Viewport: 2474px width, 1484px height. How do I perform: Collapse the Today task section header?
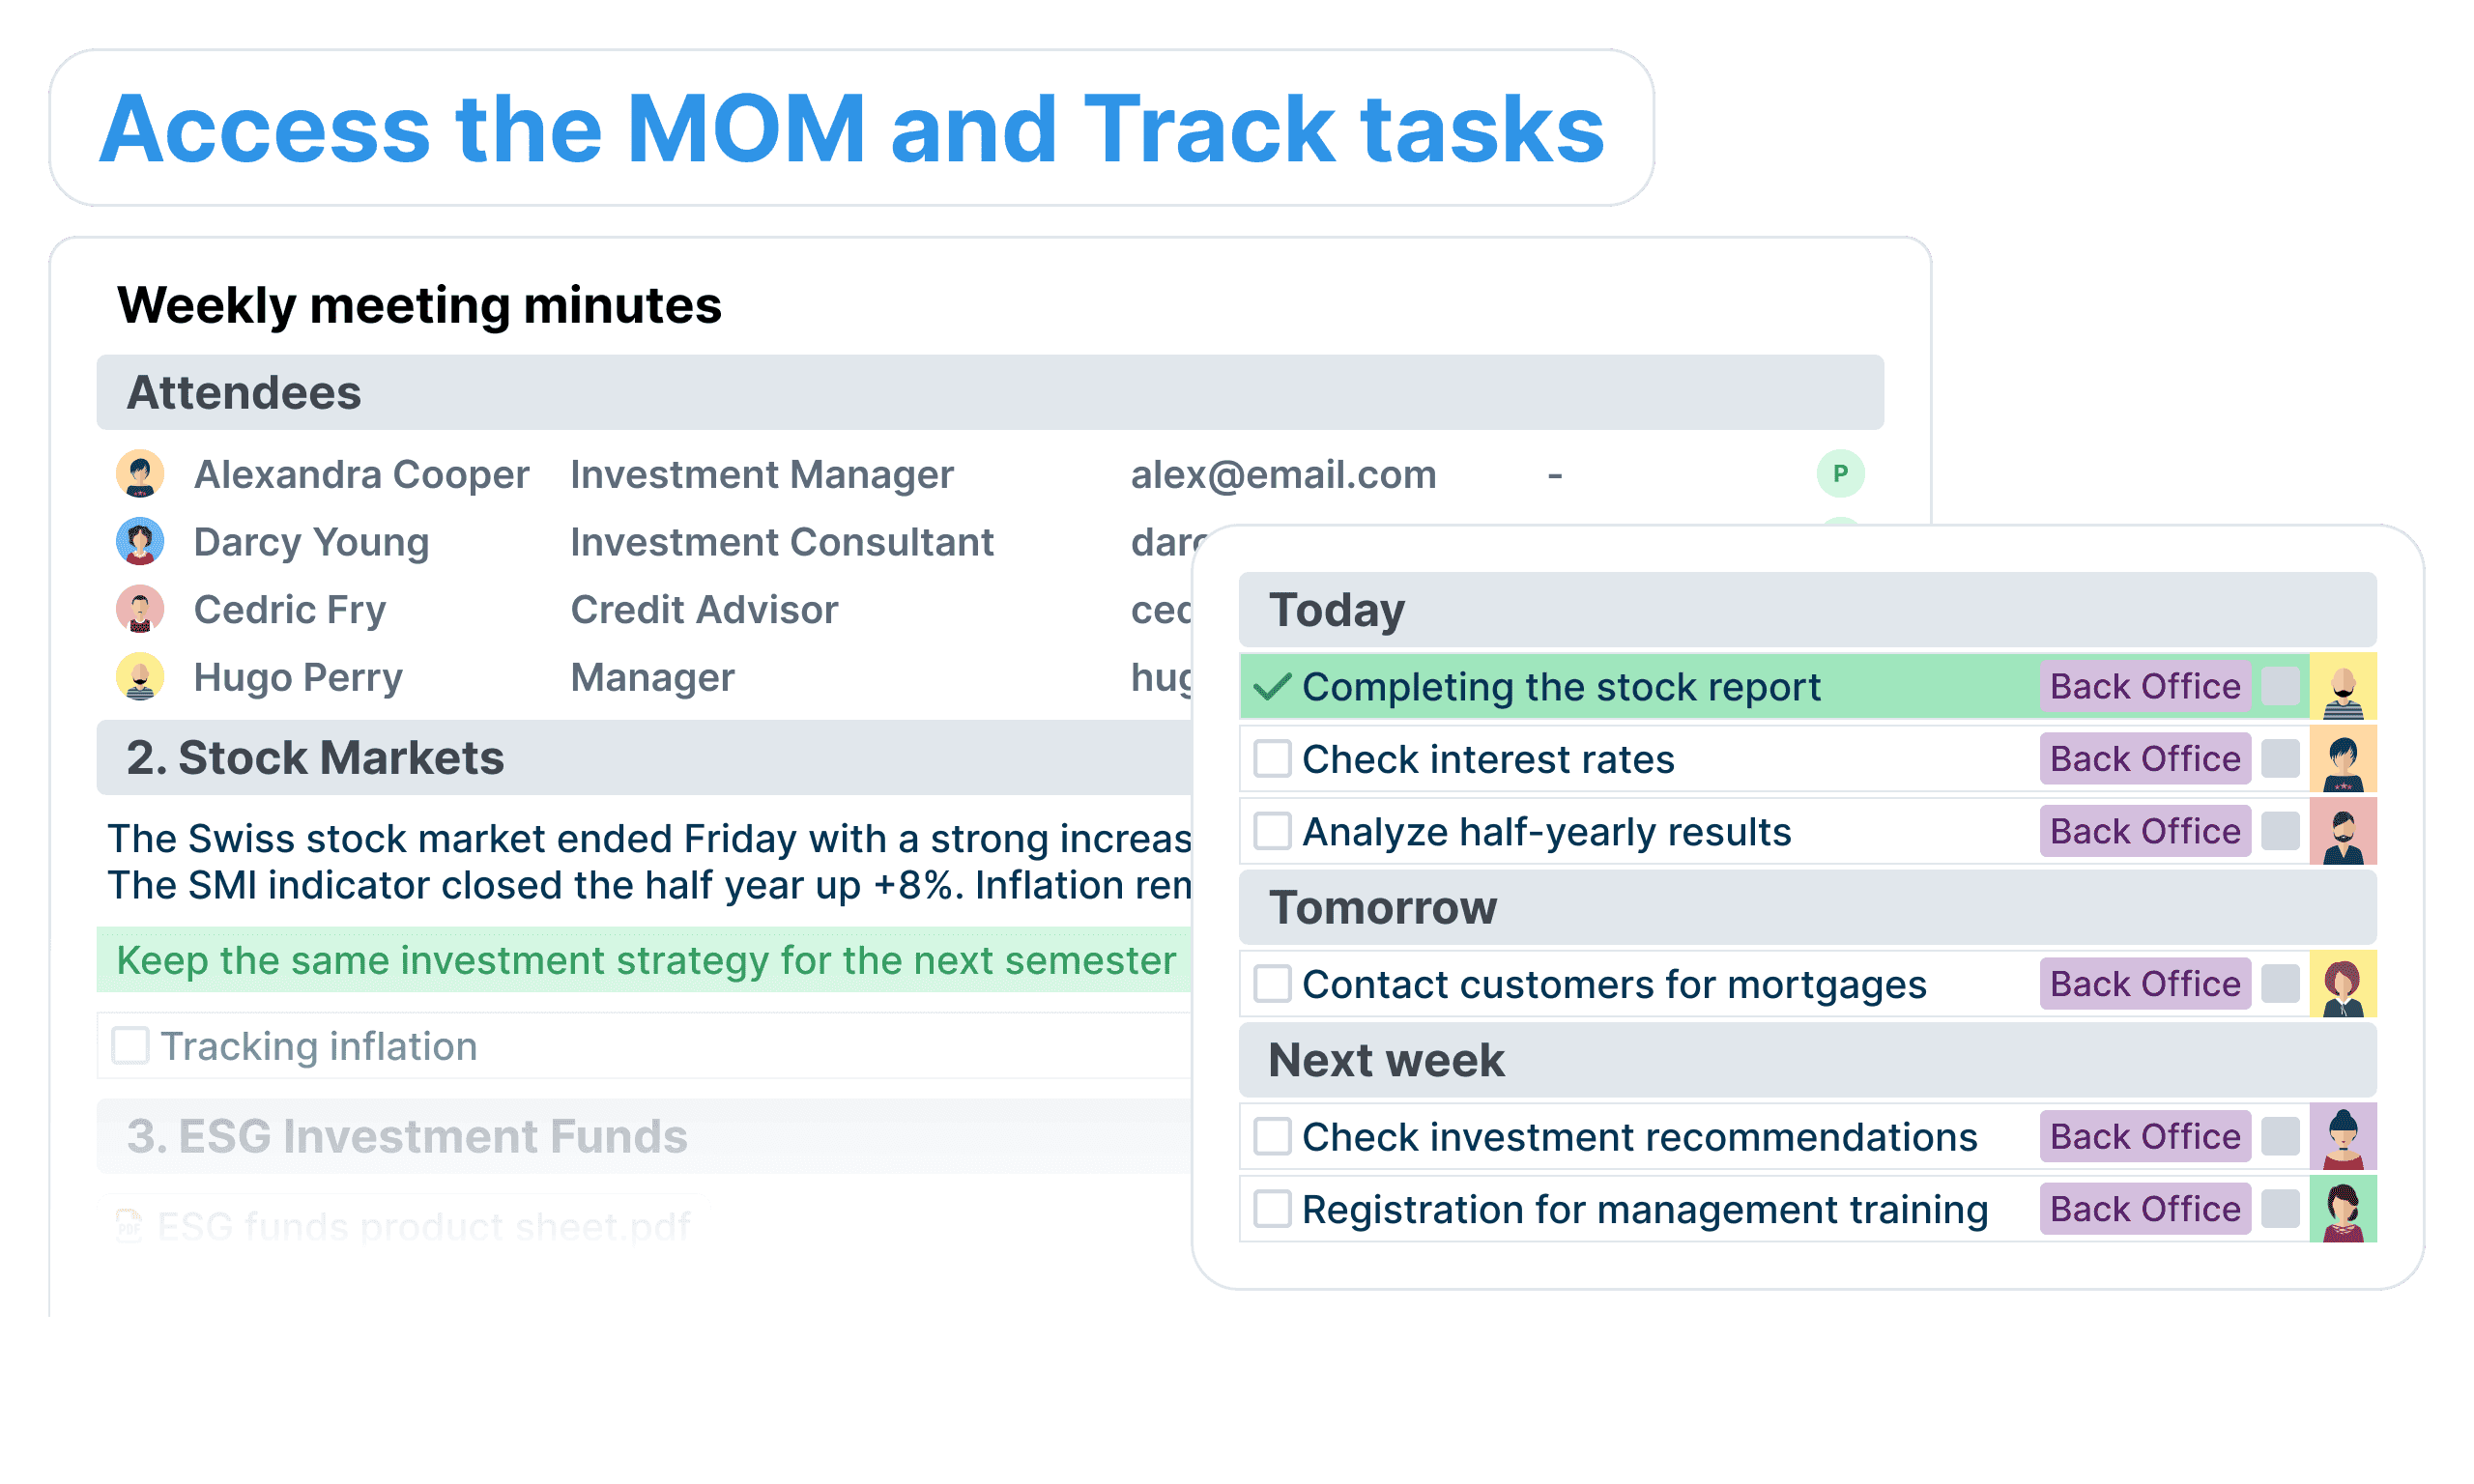coord(1807,611)
